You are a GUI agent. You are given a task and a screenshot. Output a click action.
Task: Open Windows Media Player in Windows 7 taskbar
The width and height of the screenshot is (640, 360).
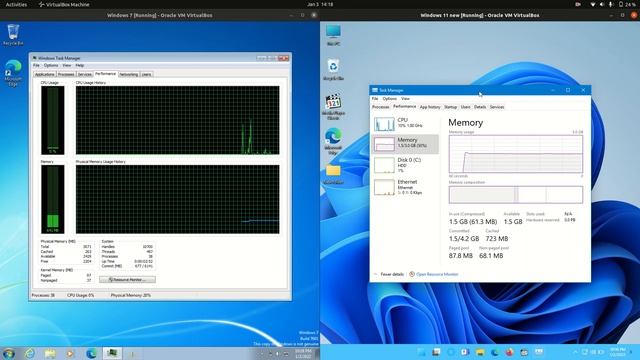70,353
